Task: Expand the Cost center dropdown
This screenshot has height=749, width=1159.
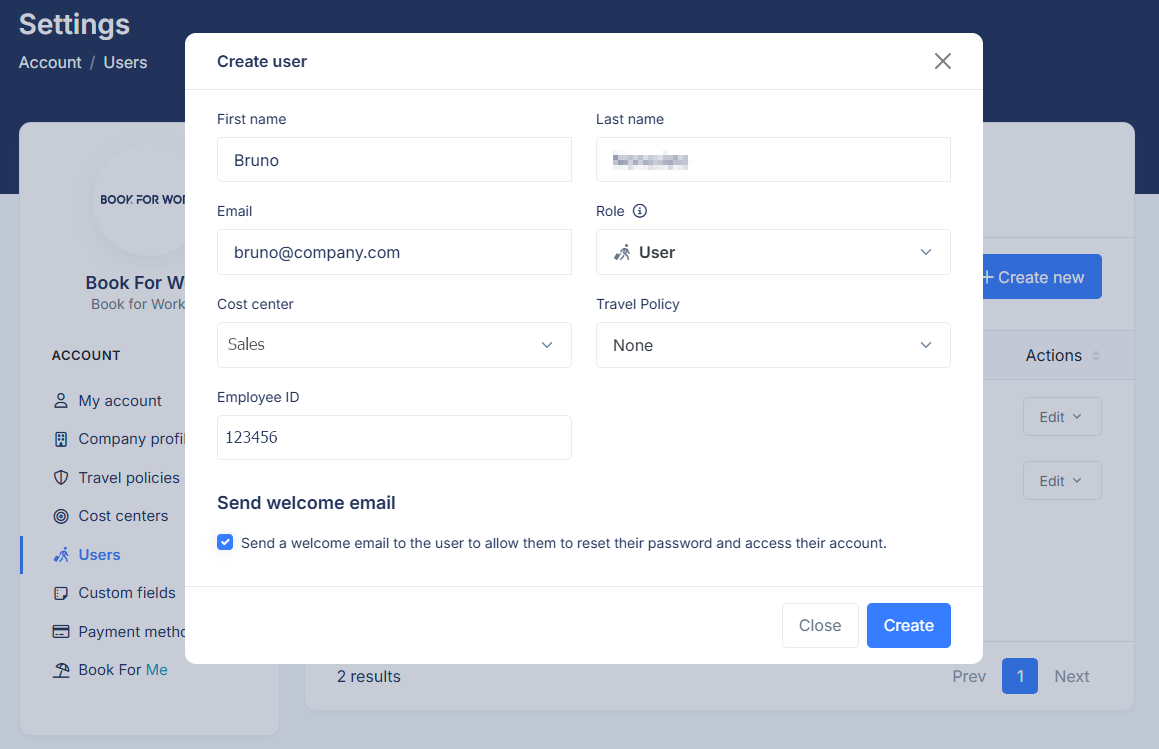Action: [x=394, y=345]
